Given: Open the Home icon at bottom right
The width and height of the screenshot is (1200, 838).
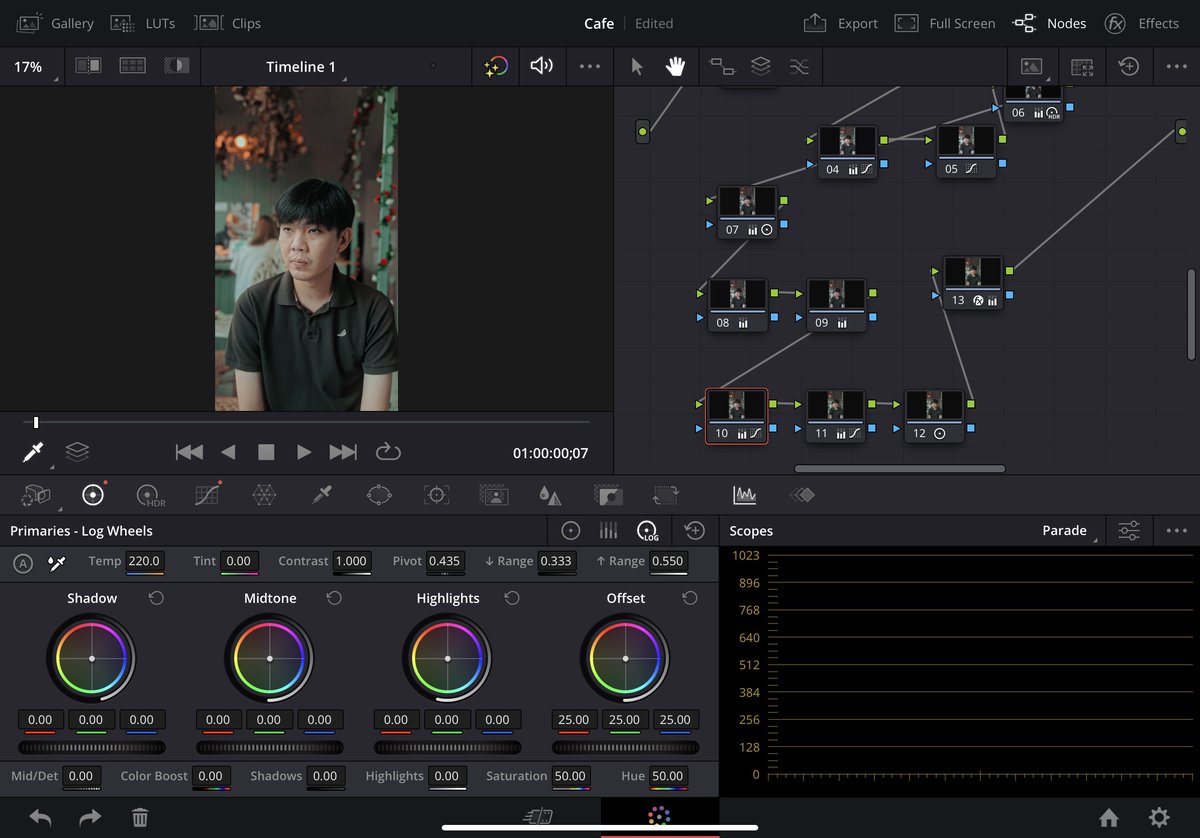Looking at the screenshot, I should 1109,817.
